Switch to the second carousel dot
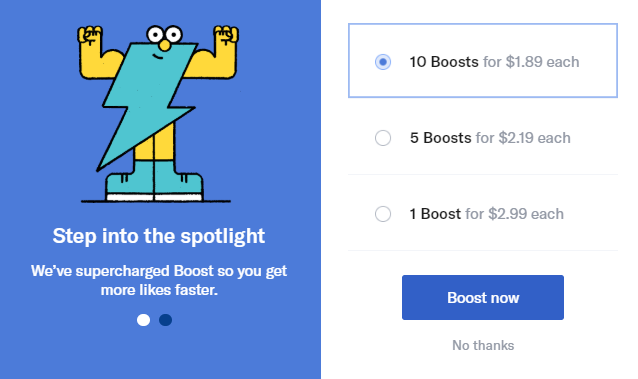This screenshot has width=638, height=379. point(165,320)
